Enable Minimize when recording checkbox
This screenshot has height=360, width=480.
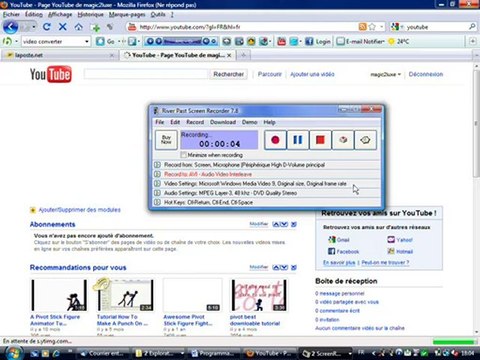(x=183, y=155)
